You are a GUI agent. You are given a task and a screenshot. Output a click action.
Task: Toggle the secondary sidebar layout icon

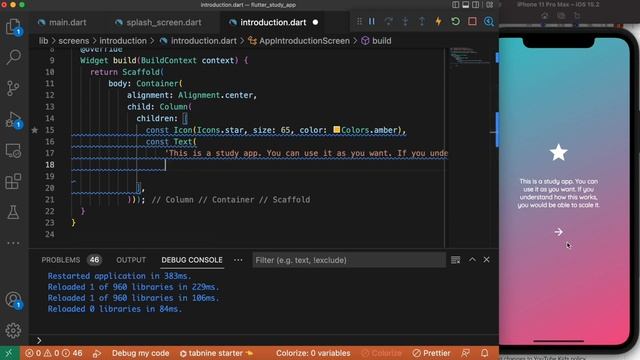(476, 5)
